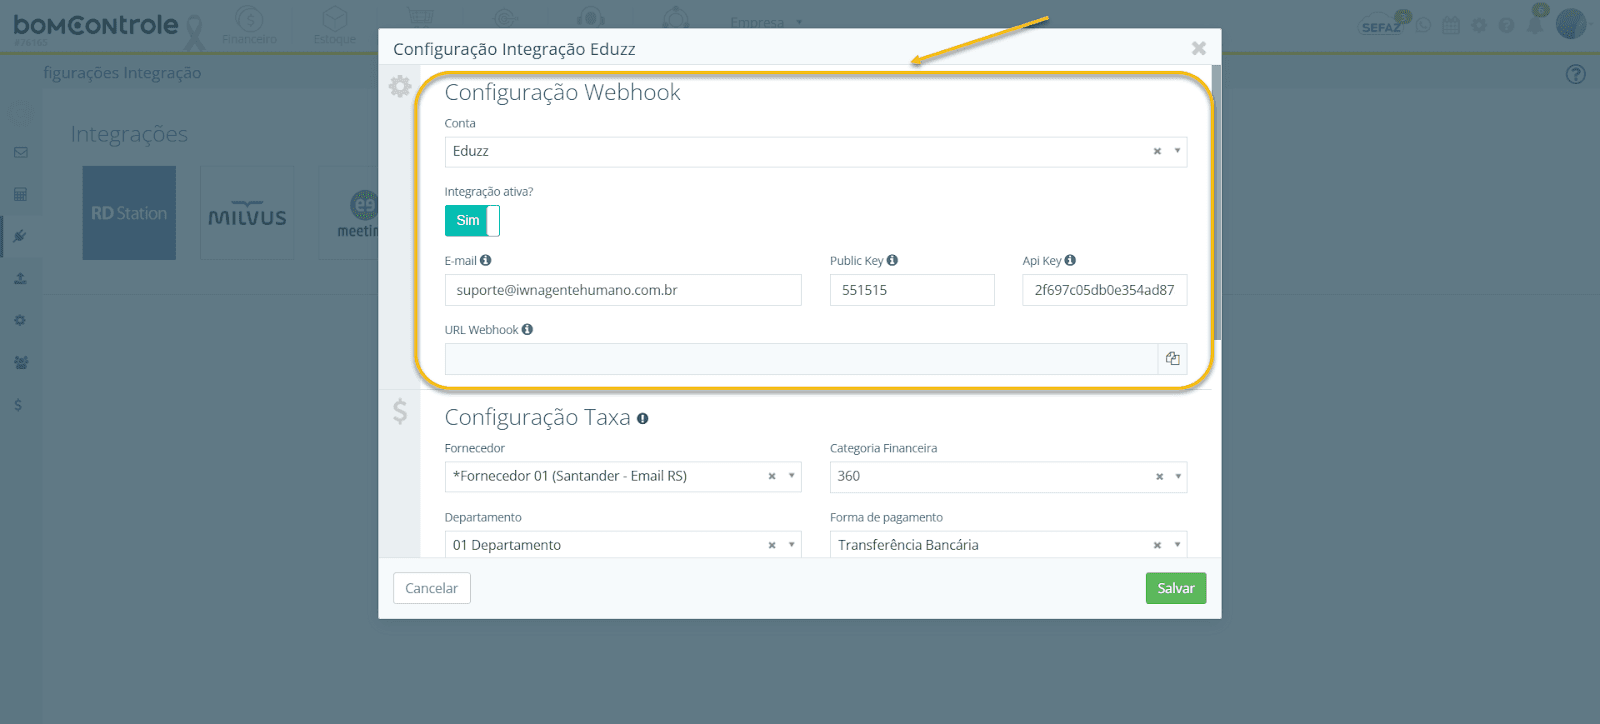Screen dimensions: 1600x724
Task: Select the e9 meeting integration tile
Action: point(349,213)
